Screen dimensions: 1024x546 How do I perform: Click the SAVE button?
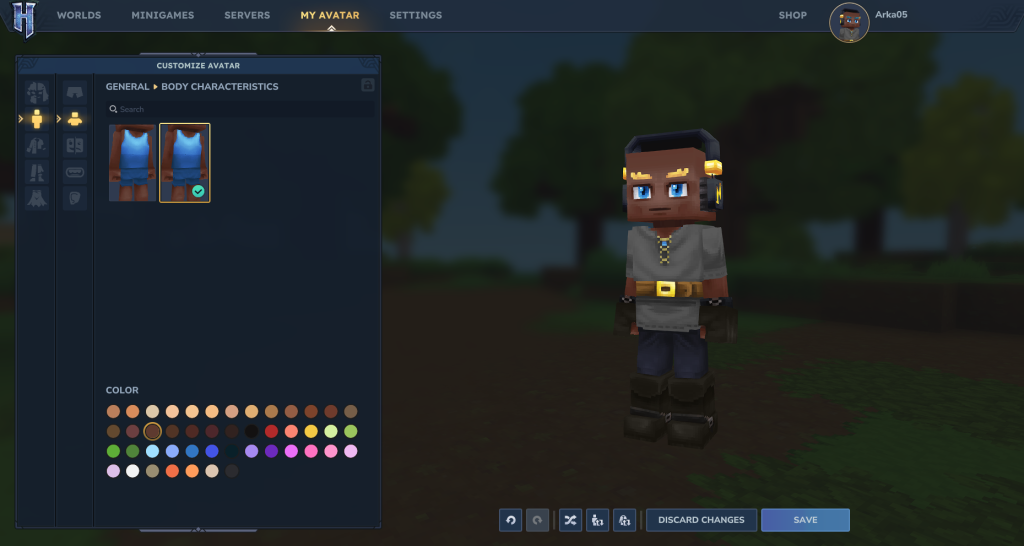tap(805, 520)
